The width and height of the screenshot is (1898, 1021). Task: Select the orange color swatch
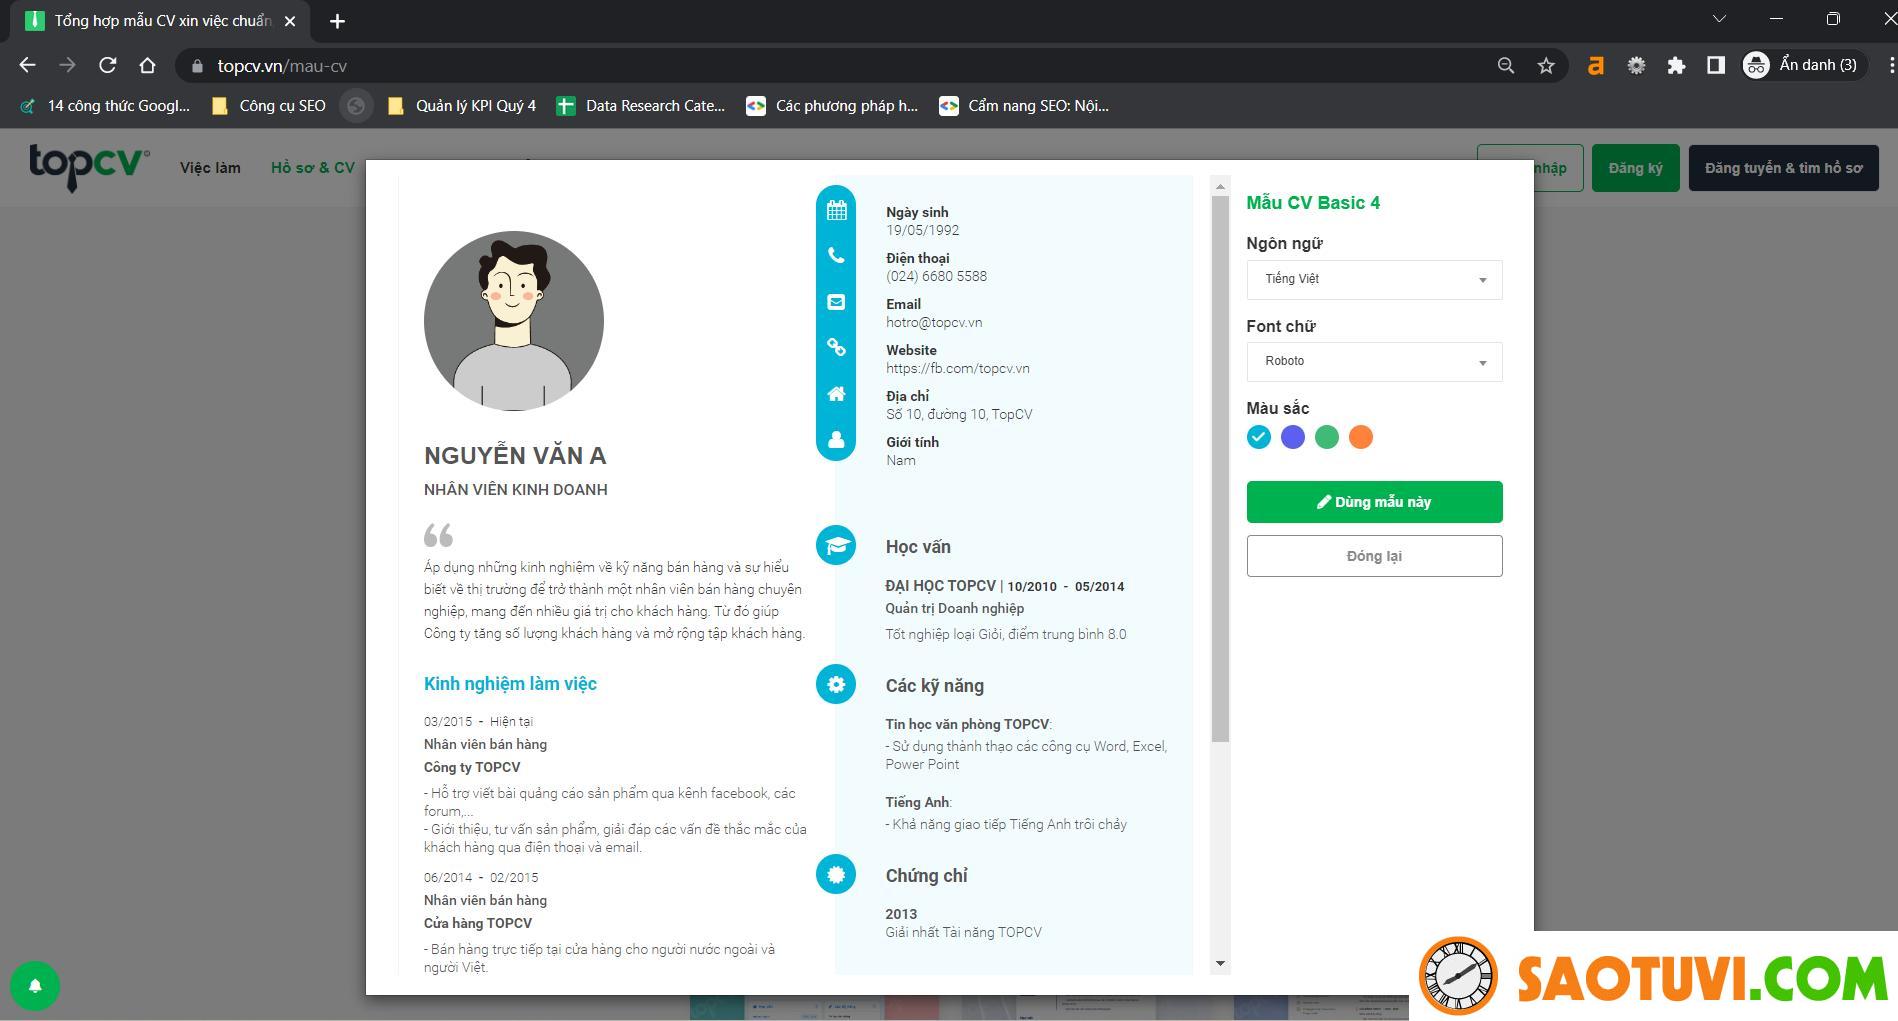click(x=1361, y=437)
